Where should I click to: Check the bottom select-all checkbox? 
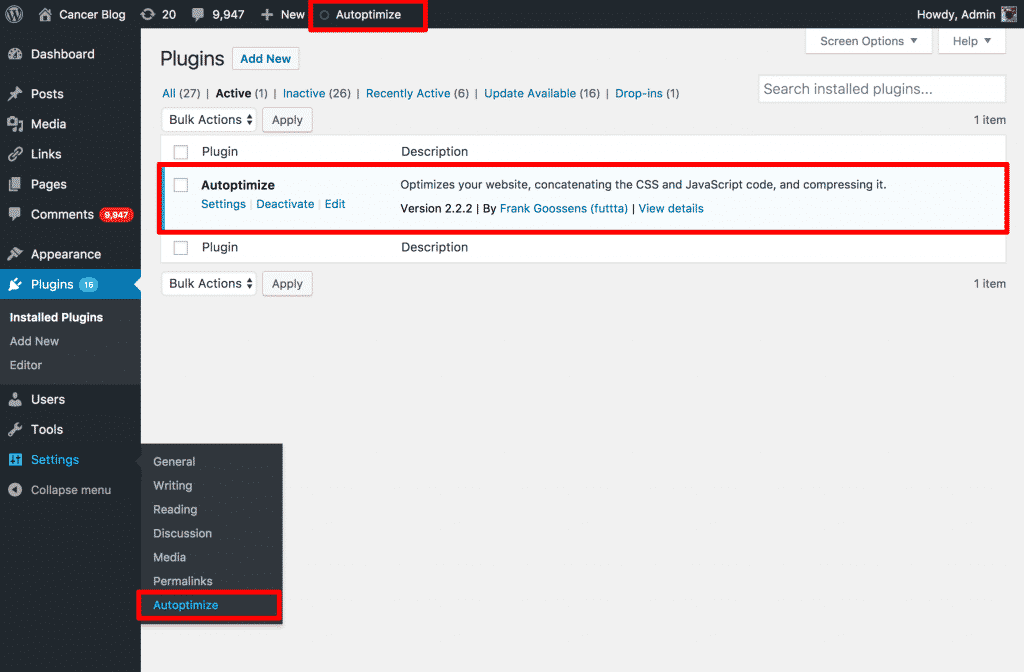[180, 247]
